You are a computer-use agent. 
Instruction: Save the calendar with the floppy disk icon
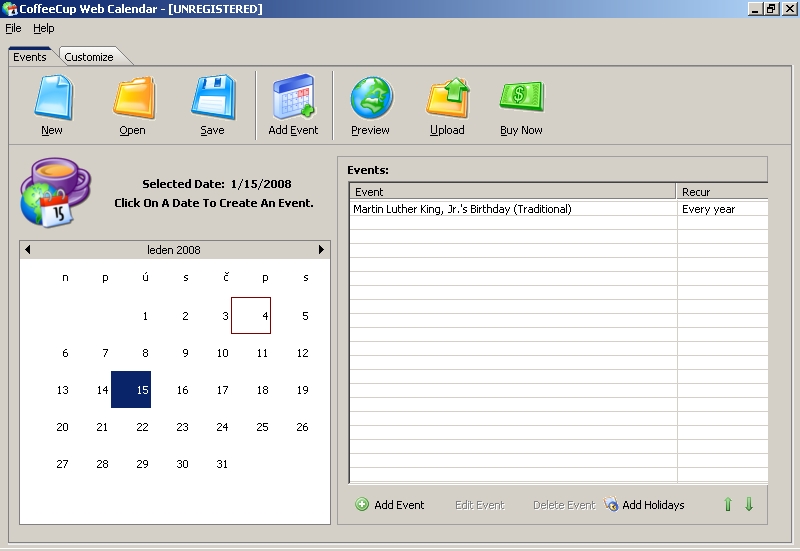click(x=213, y=97)
